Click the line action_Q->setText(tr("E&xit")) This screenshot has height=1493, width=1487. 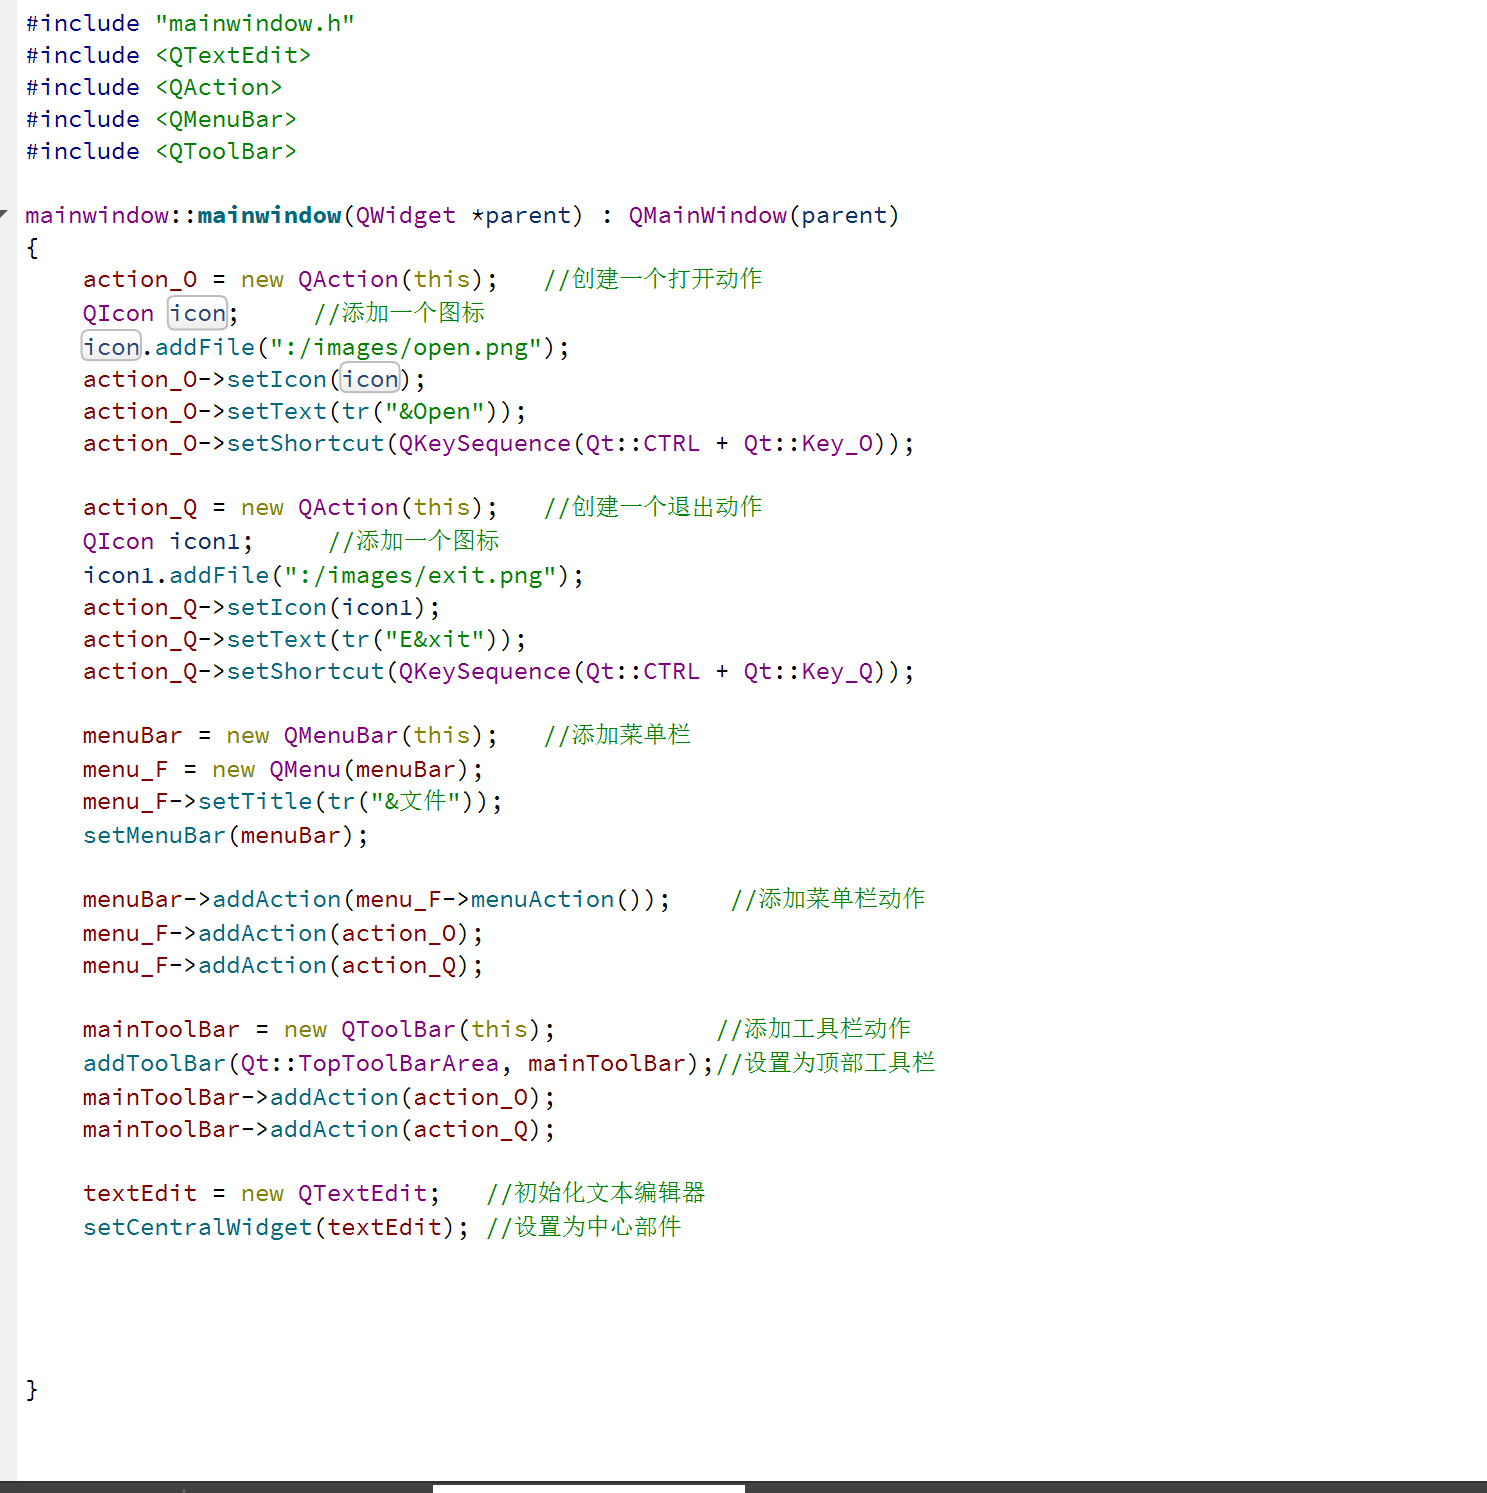304,639
